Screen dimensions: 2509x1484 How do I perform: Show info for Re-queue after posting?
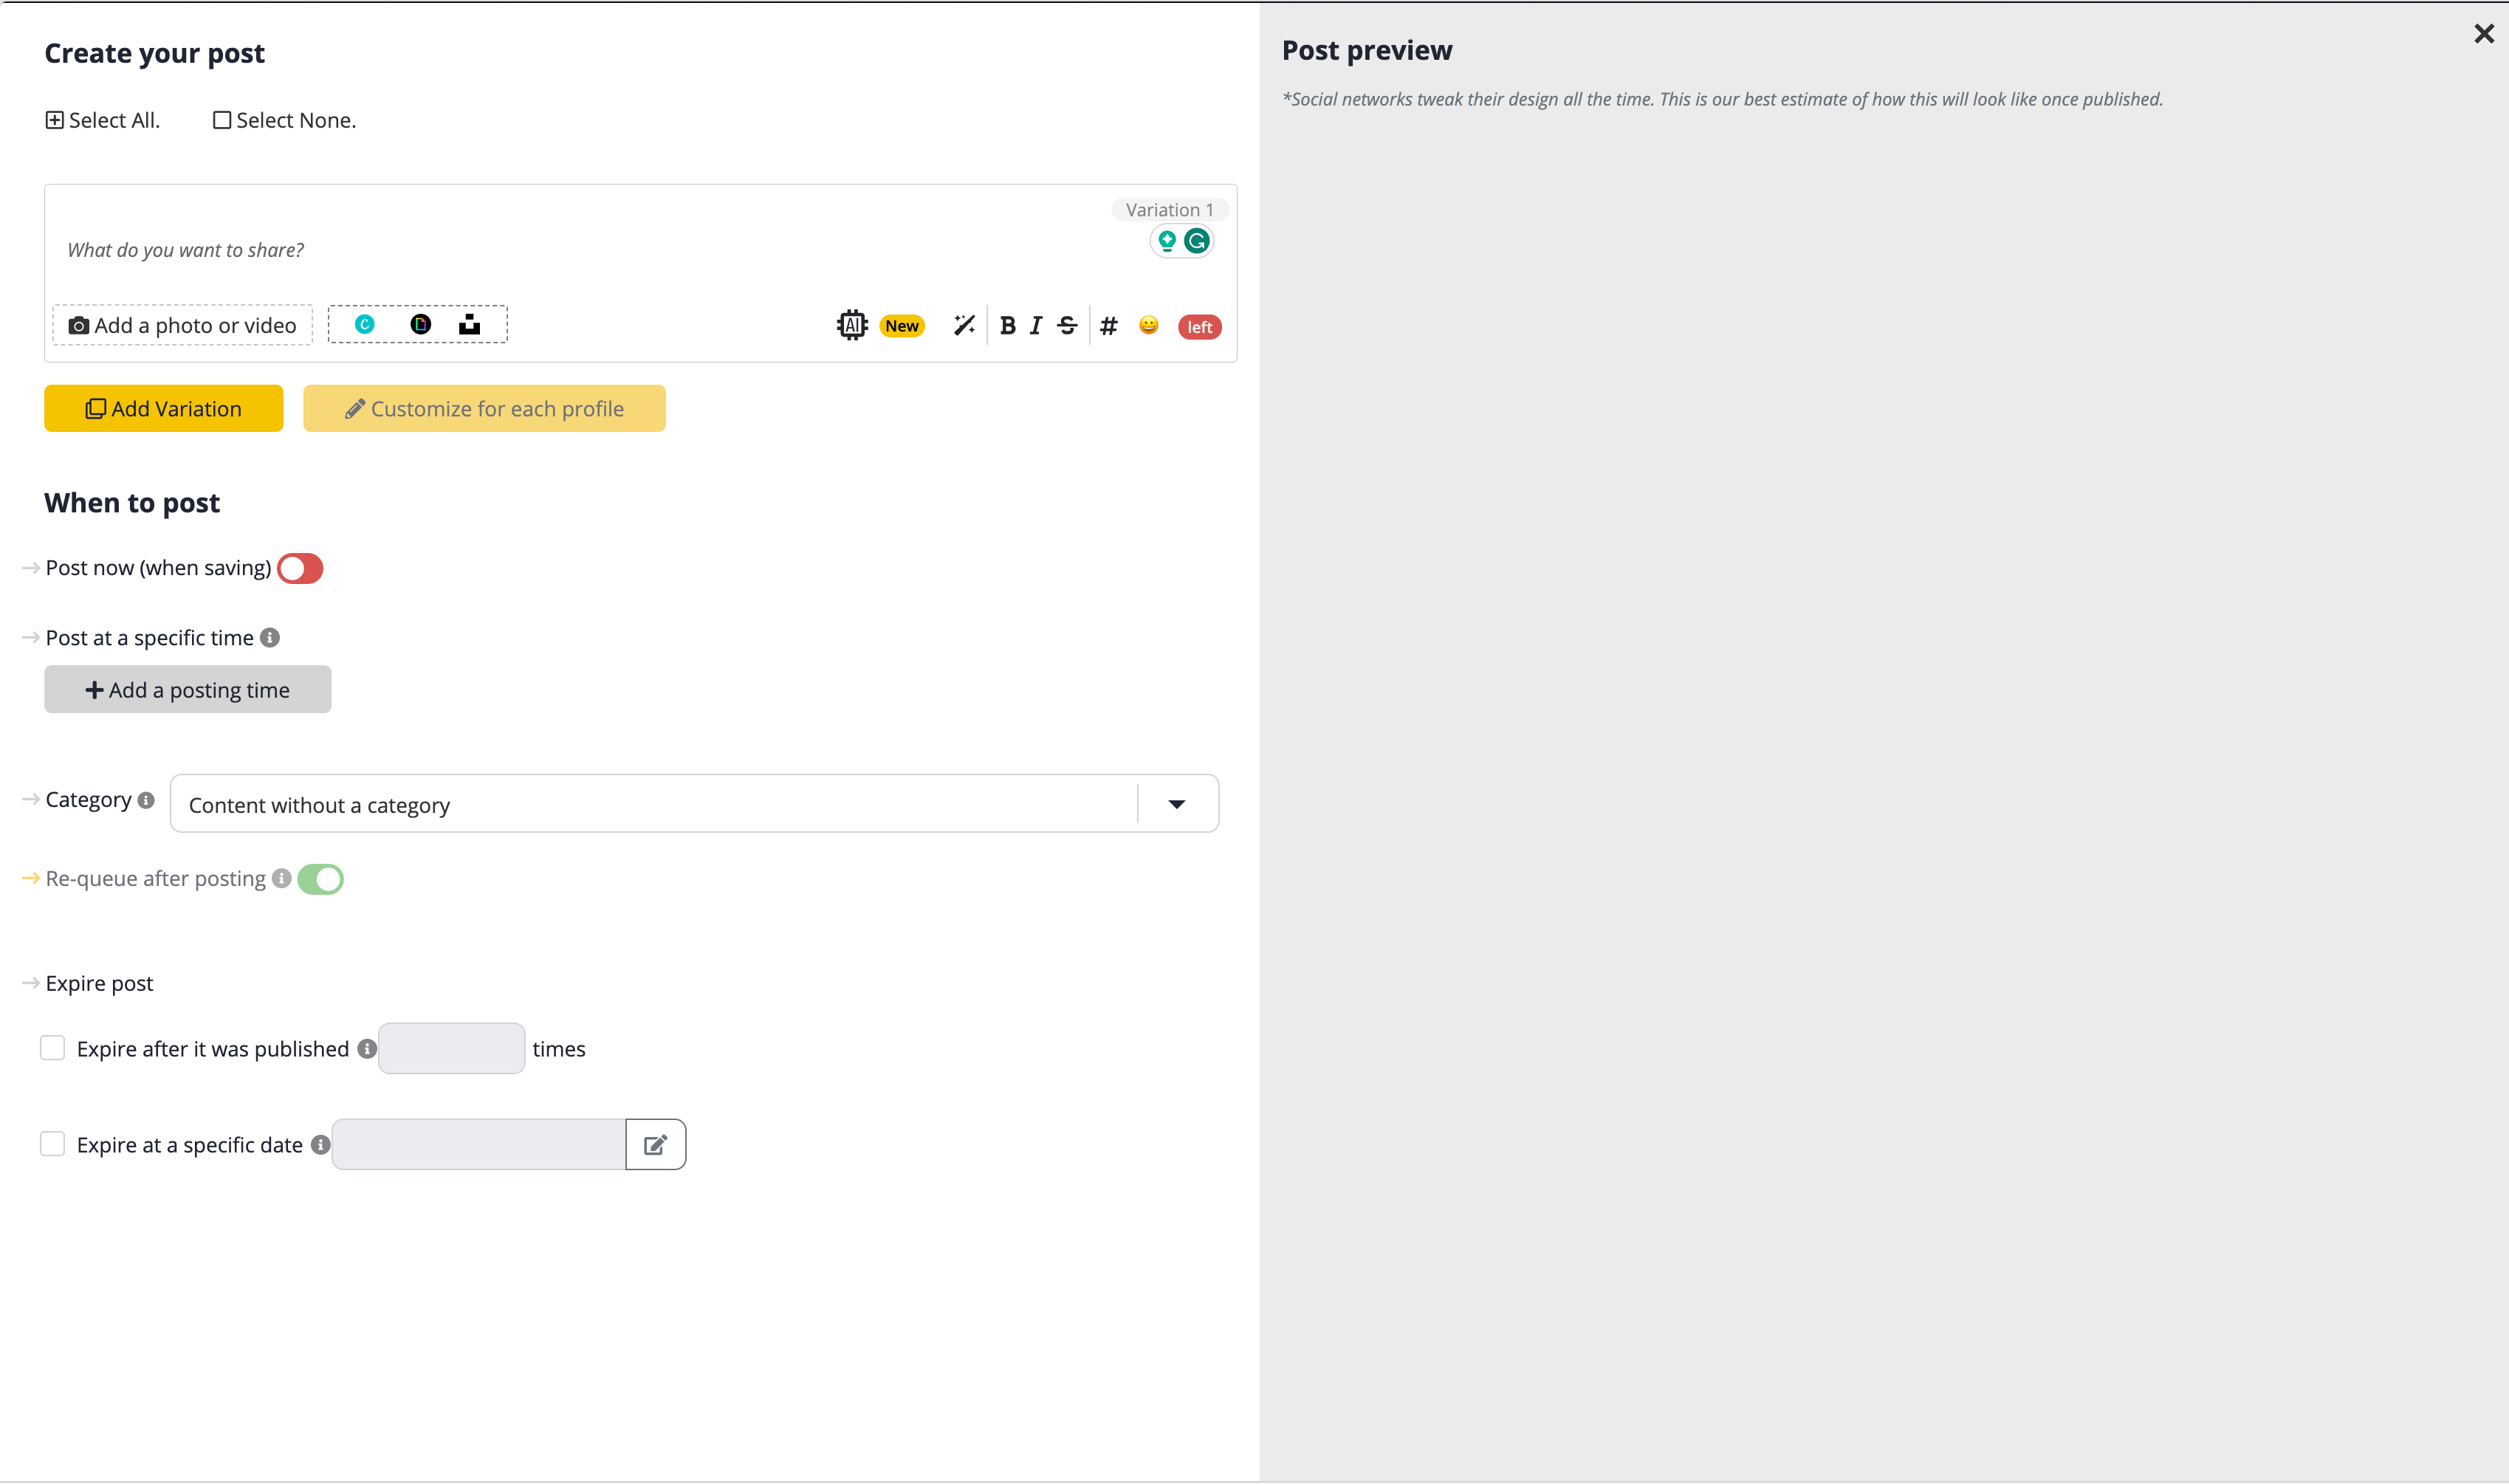(x=282, y=878)
